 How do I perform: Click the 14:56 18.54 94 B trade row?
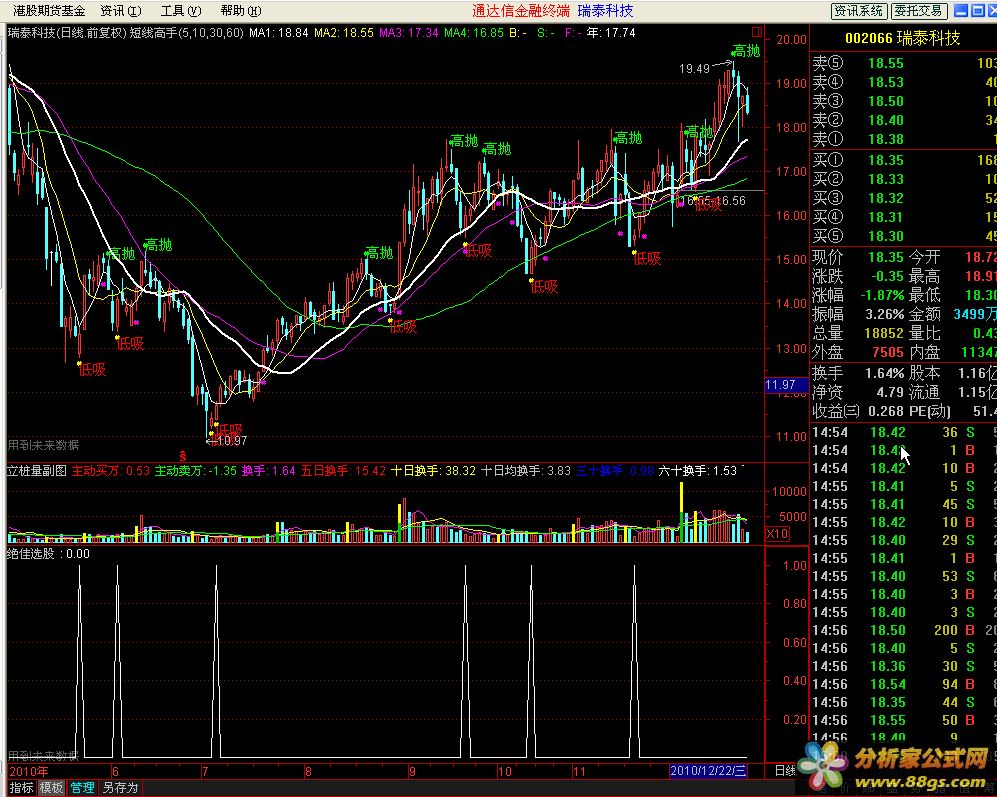904,684
